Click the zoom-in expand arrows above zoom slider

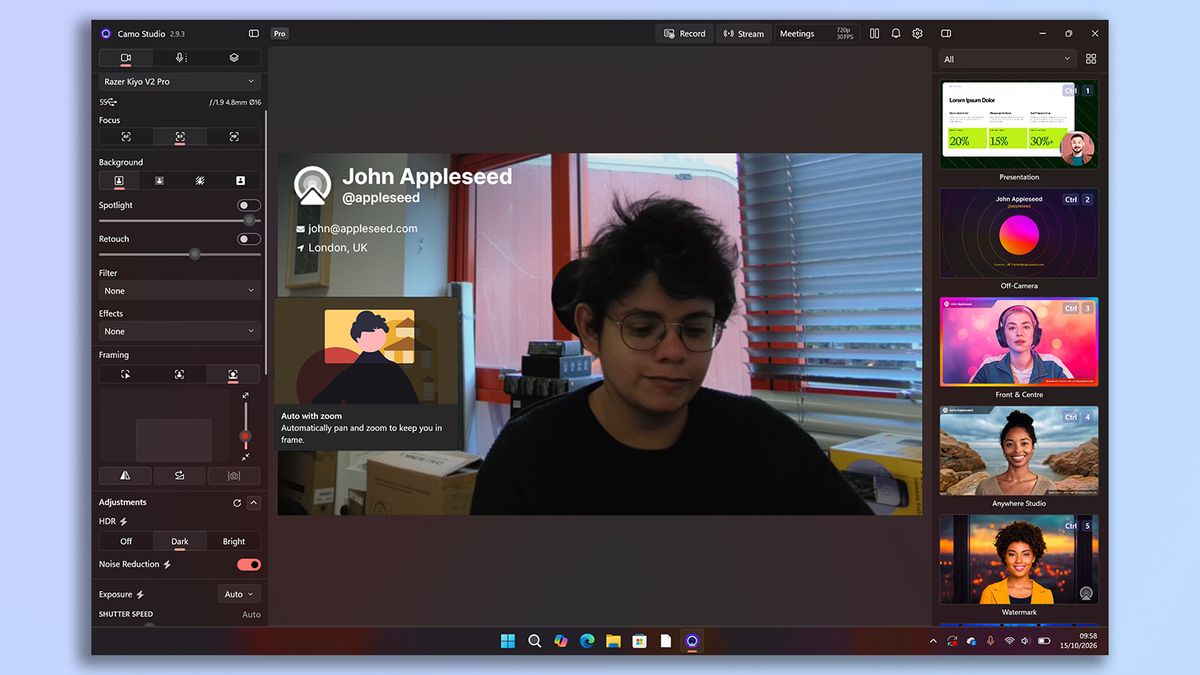click(246, 396)
